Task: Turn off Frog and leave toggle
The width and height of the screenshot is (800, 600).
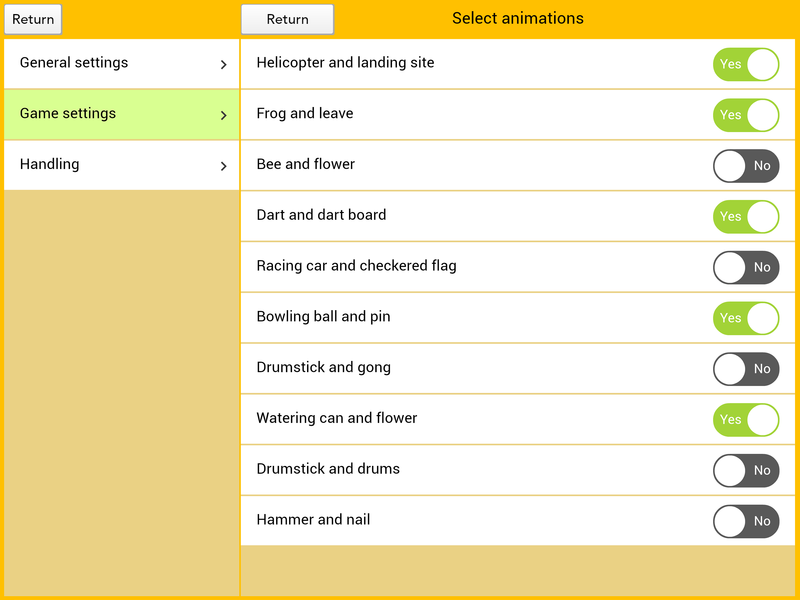Action: coord(746,115)
